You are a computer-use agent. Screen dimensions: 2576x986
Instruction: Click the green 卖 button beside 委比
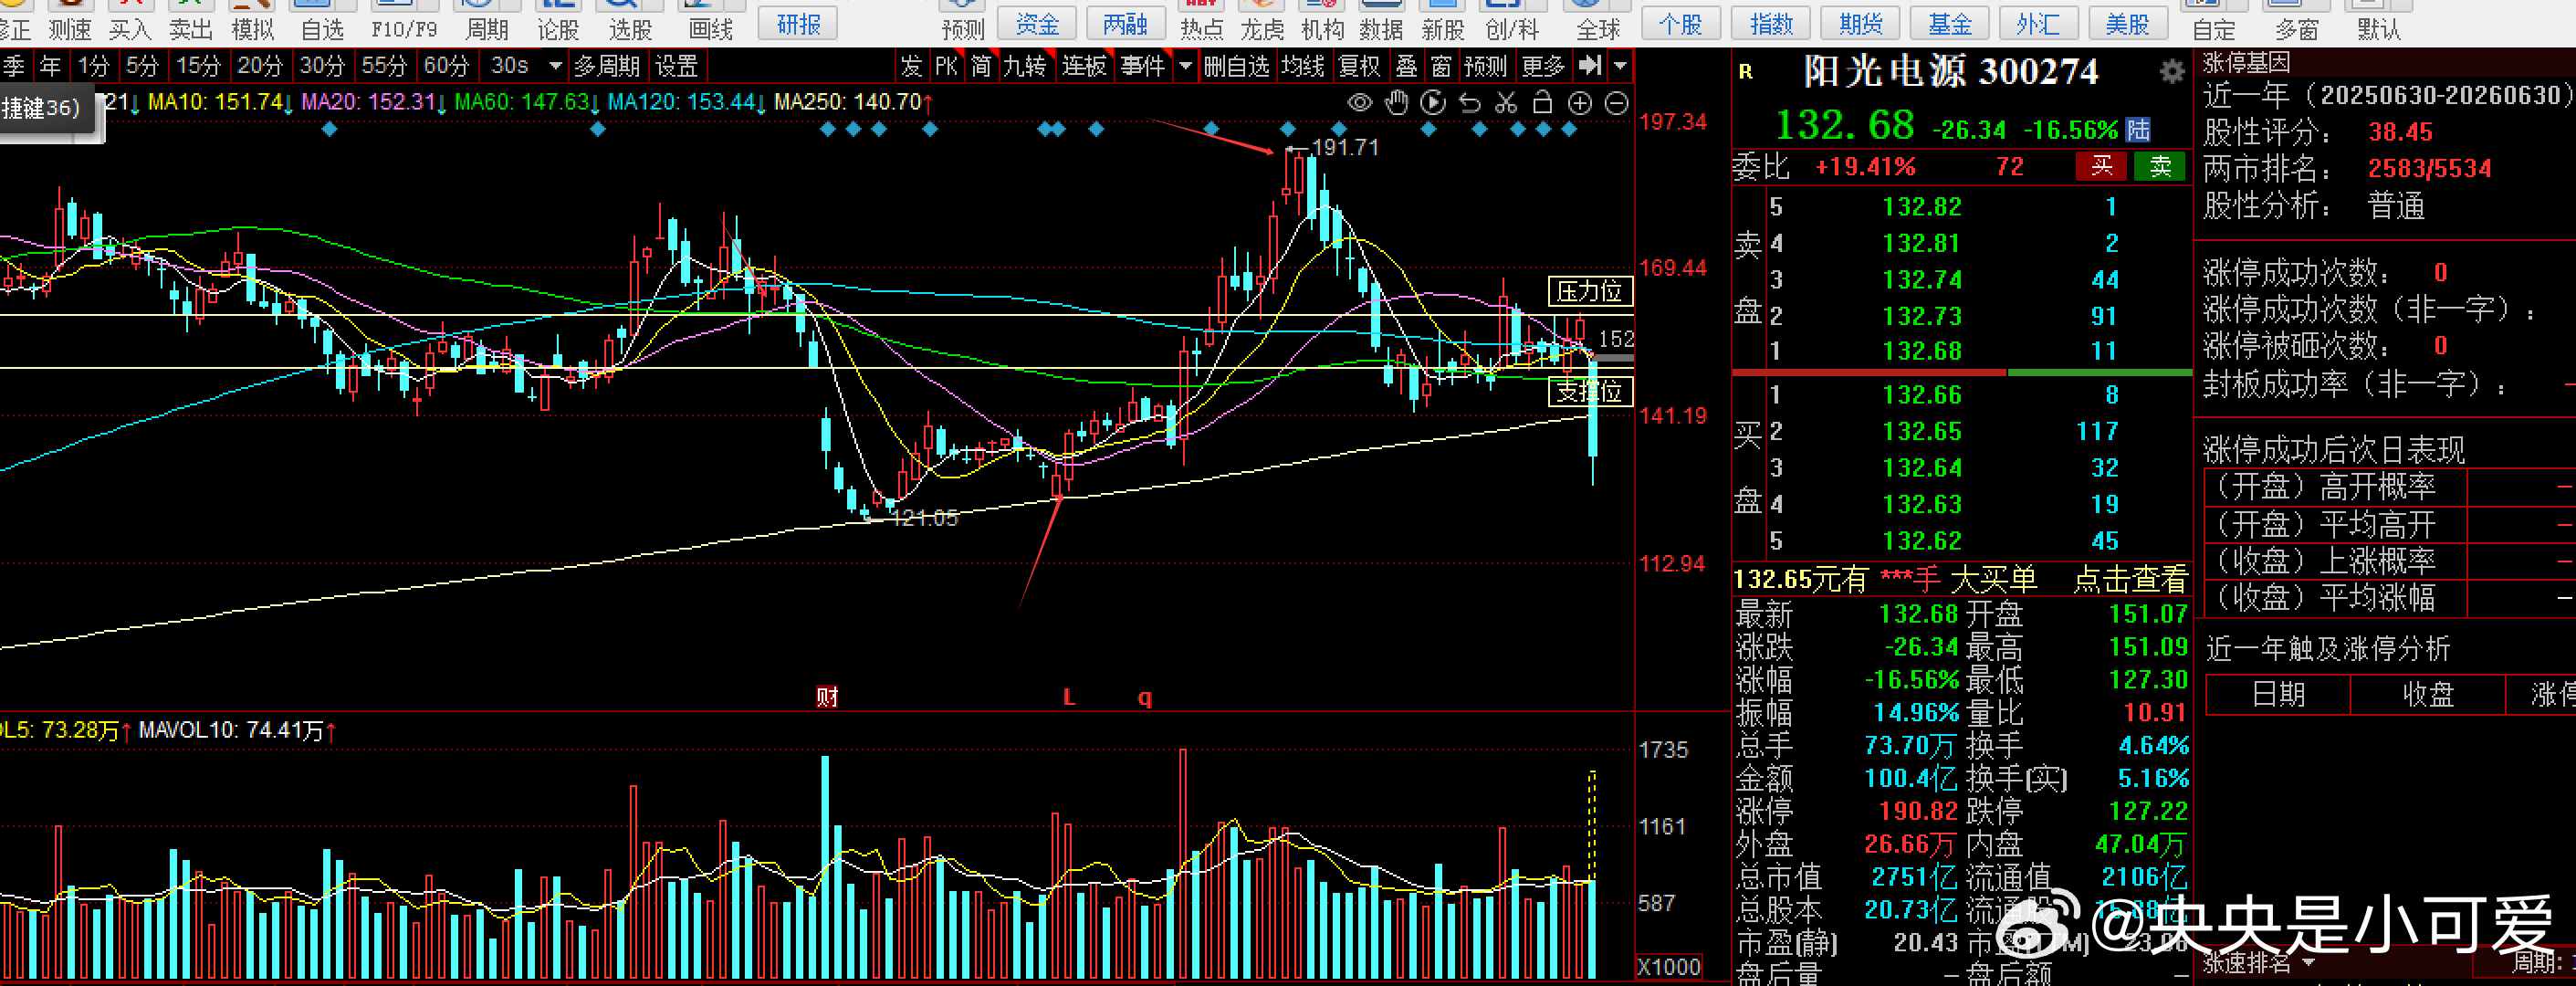tap(2160, 166)
